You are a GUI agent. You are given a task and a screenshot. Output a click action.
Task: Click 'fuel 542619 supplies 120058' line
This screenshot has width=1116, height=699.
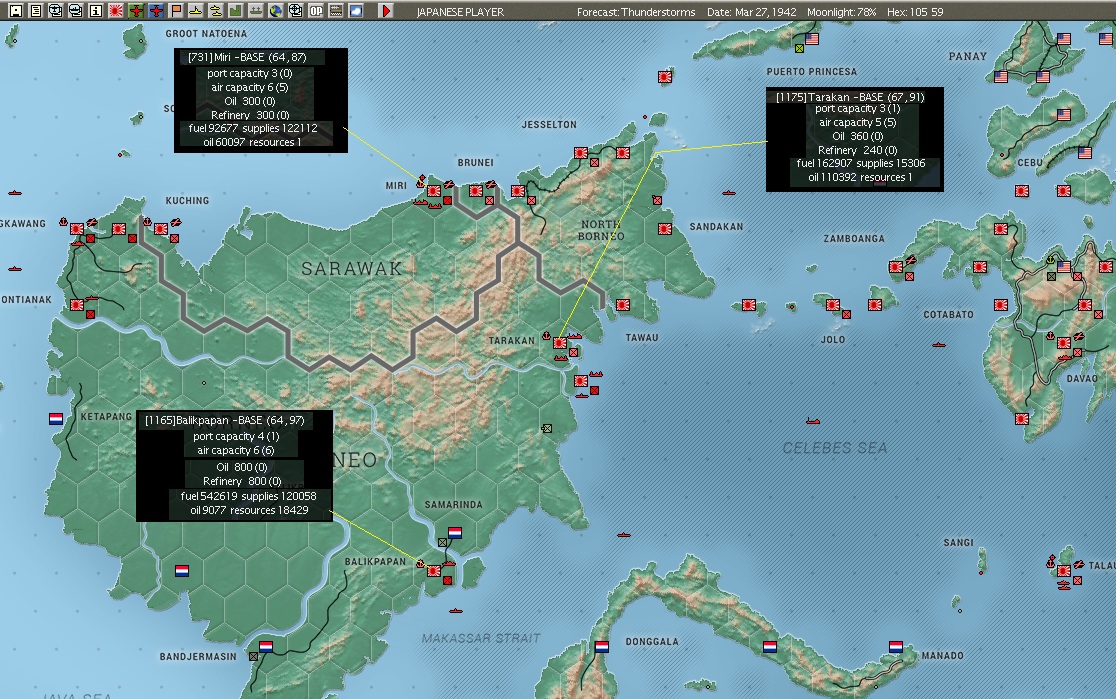pos(248,496)
